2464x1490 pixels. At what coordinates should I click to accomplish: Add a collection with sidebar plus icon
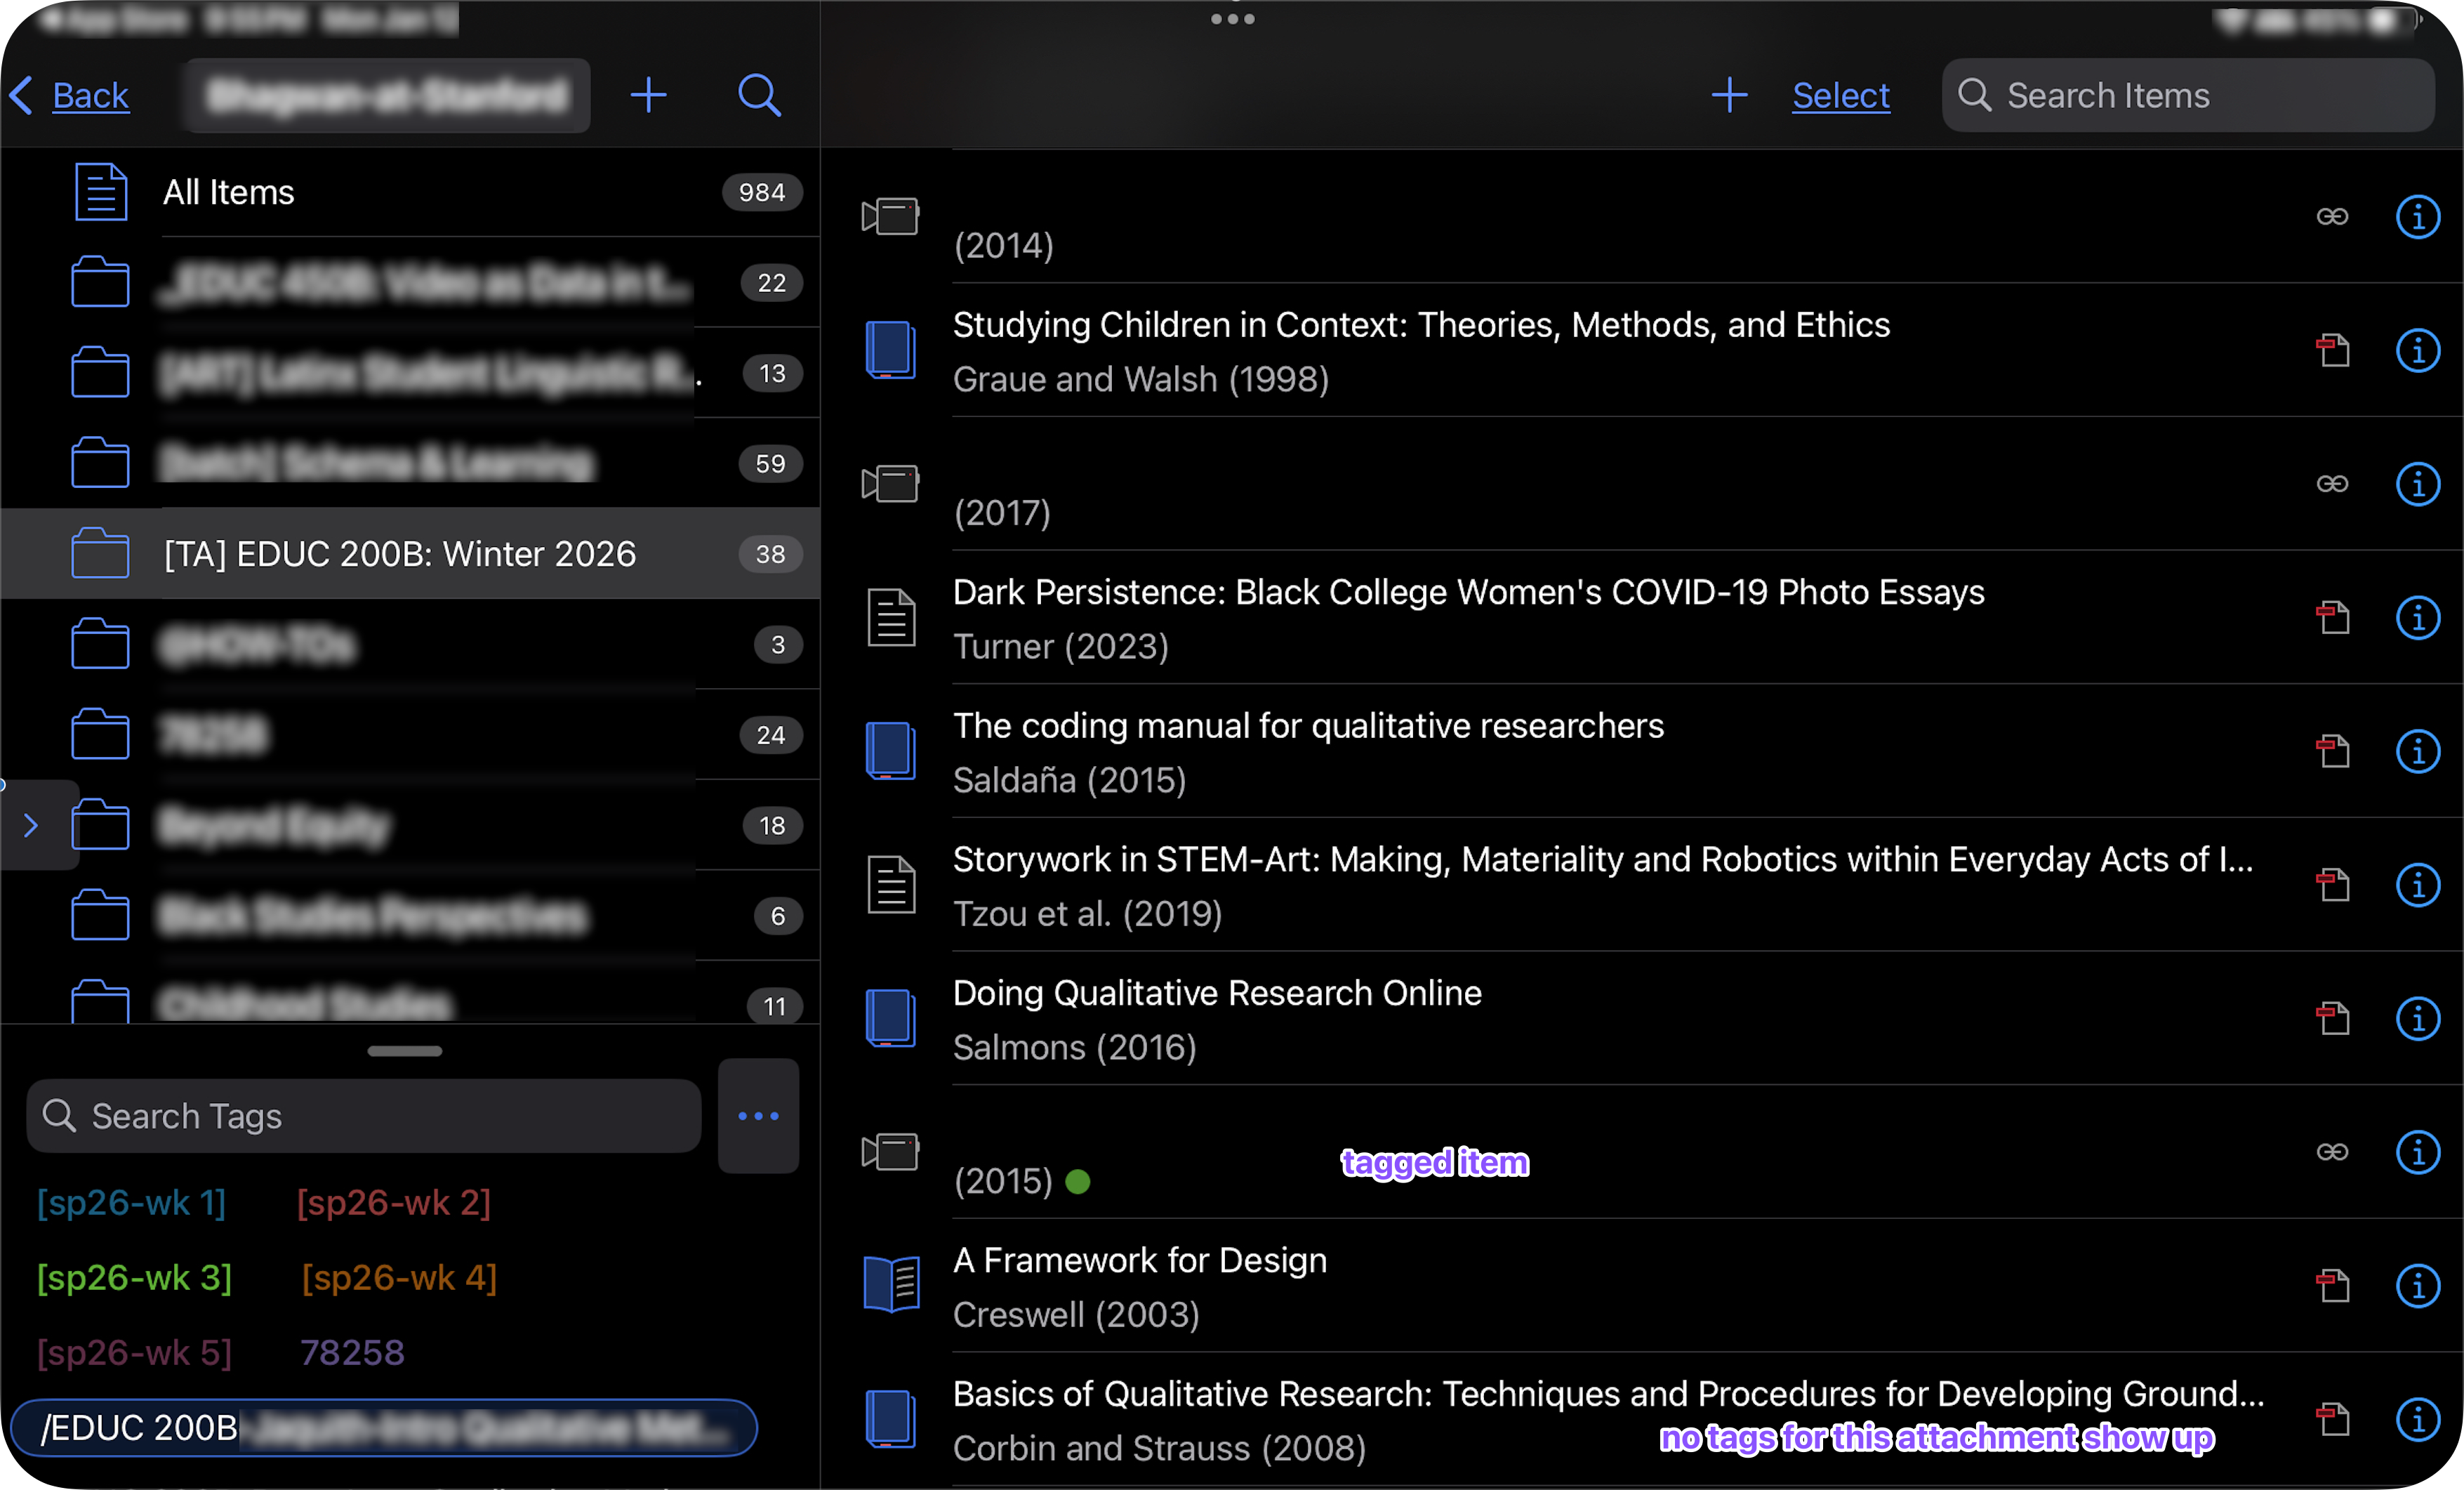(648, 95)
